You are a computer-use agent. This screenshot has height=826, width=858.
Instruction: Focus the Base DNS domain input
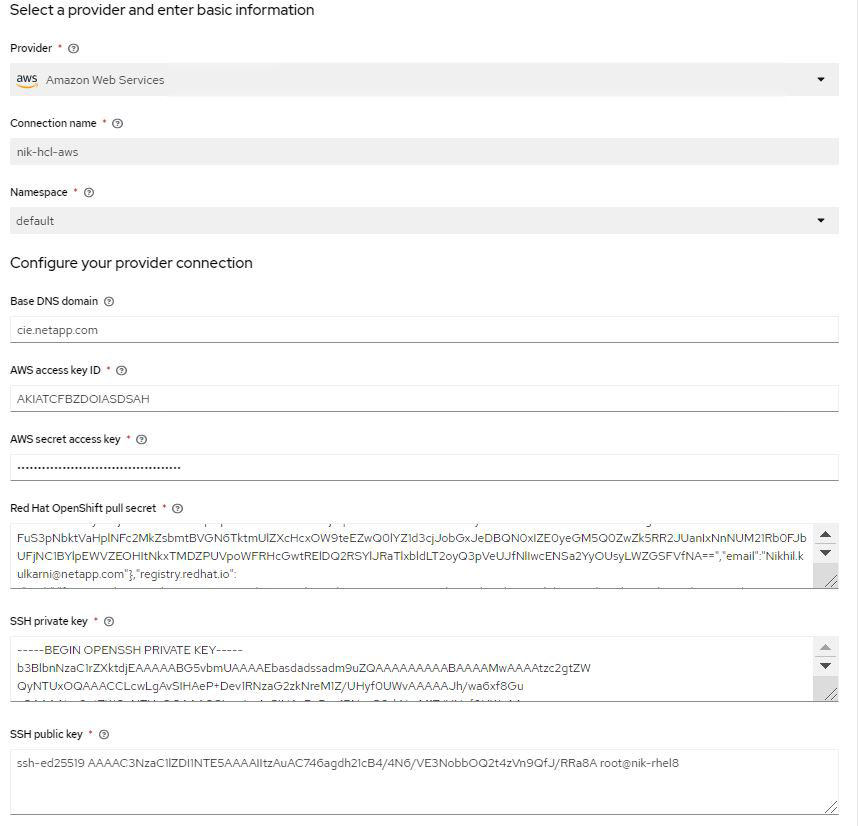pos(424,329)
